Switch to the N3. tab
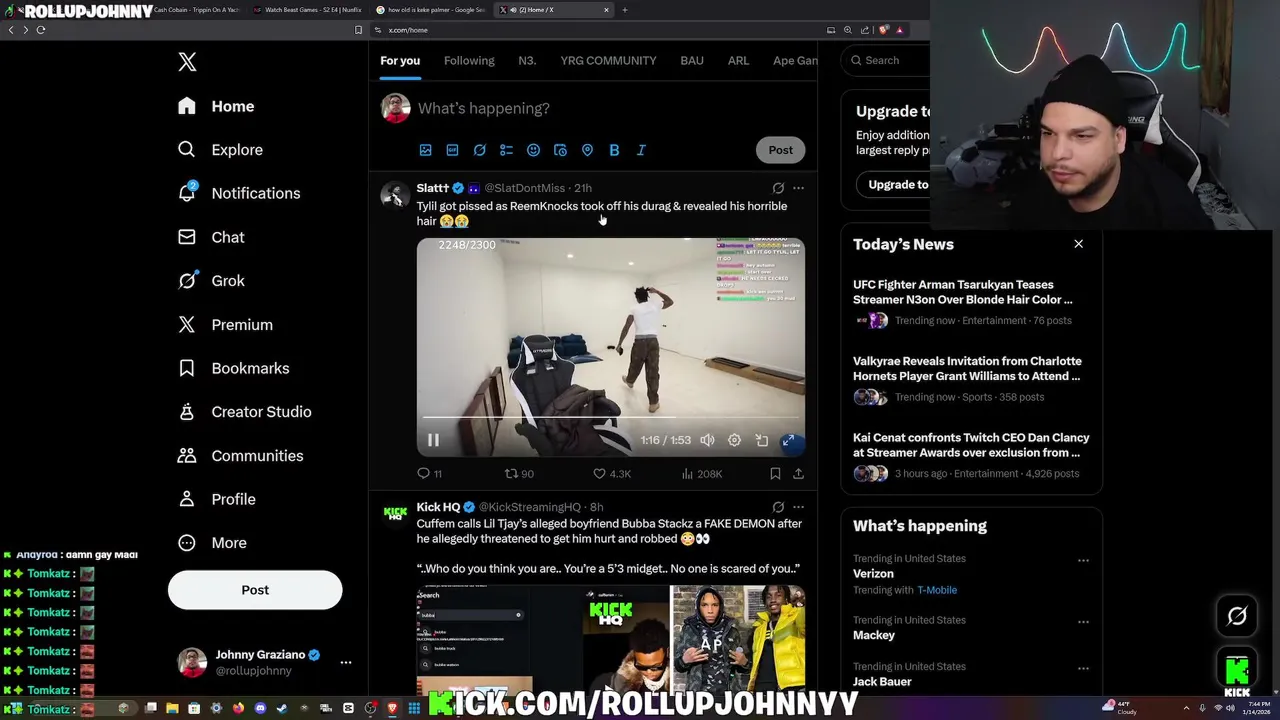Viewport: 1280px width, 720px height. (527, 61)
